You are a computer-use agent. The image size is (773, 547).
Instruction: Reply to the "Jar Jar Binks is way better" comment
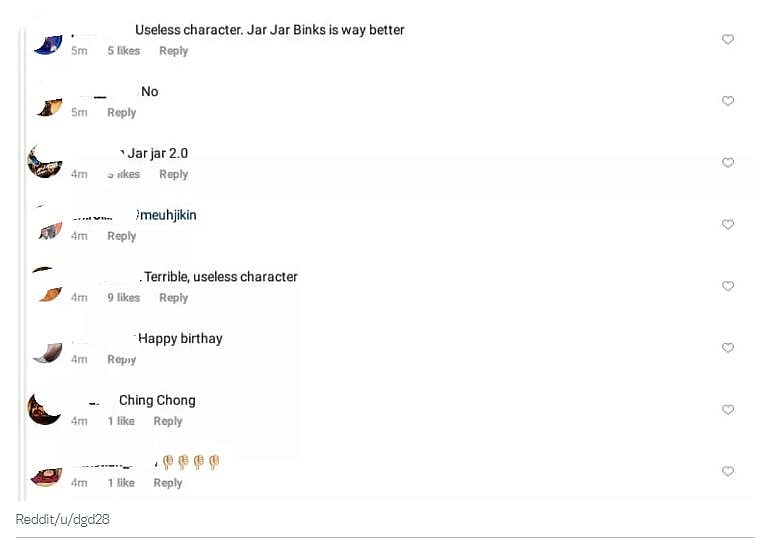click(173, 51)
